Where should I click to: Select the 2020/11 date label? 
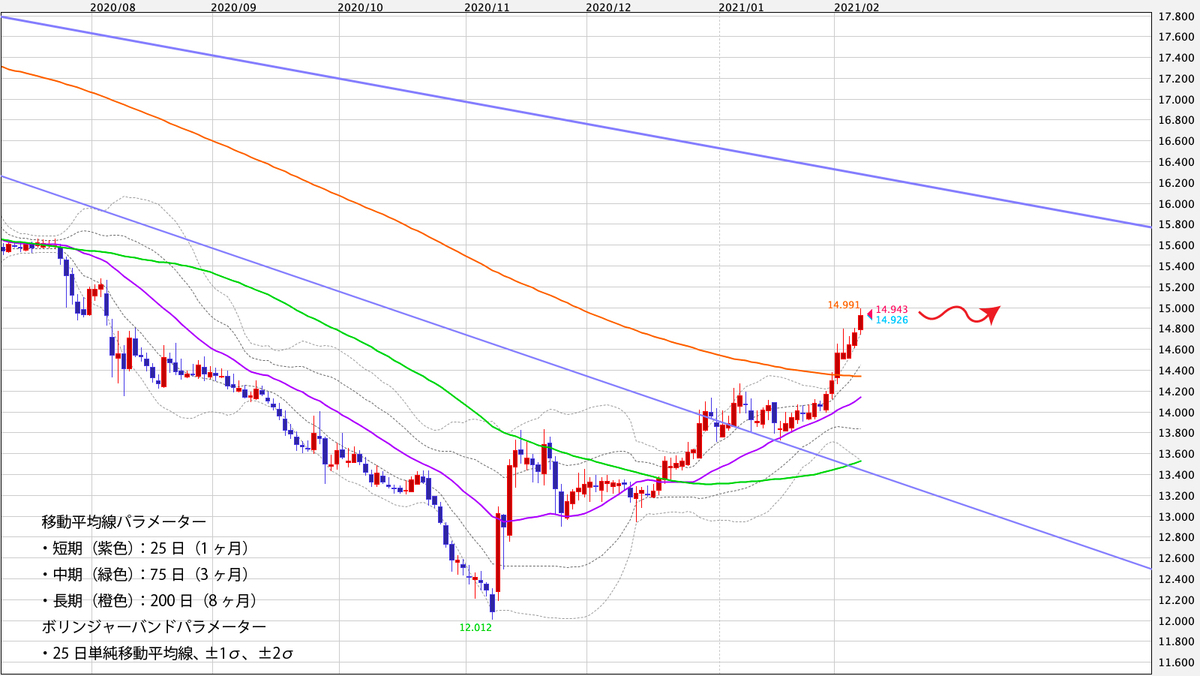click(487, 6)
